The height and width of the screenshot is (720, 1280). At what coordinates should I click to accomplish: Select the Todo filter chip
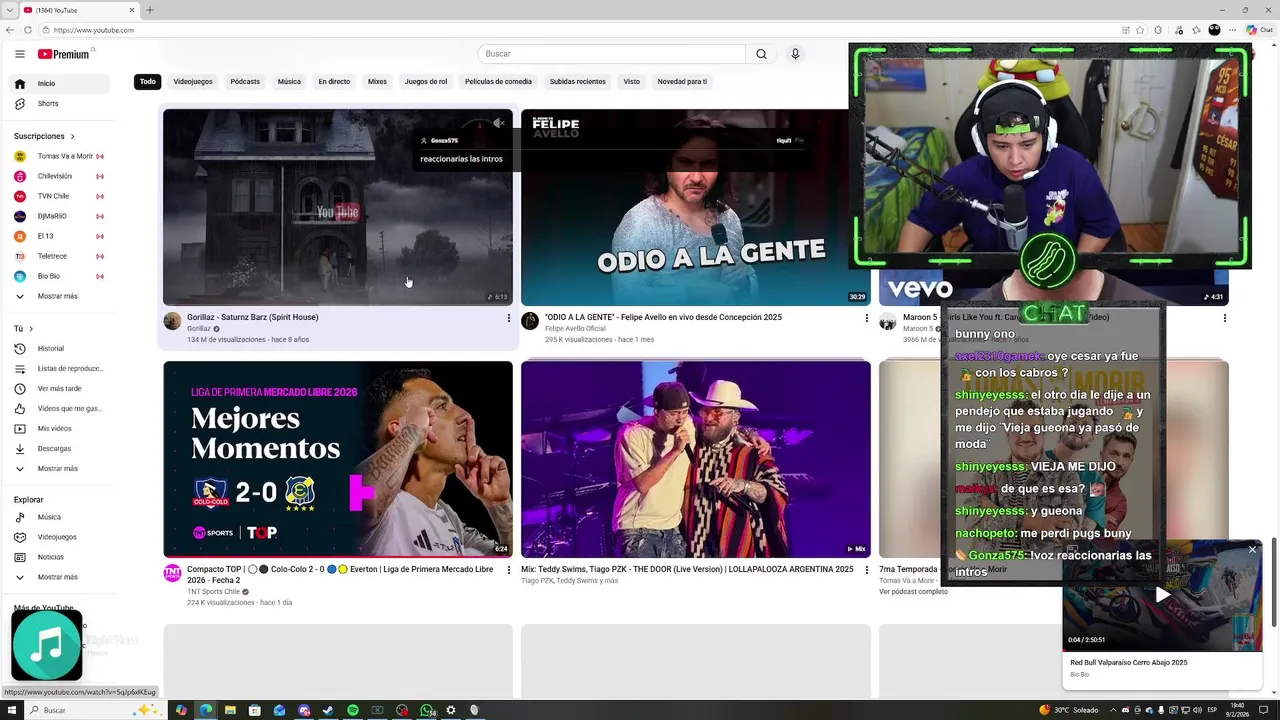[x=148, y=82]
